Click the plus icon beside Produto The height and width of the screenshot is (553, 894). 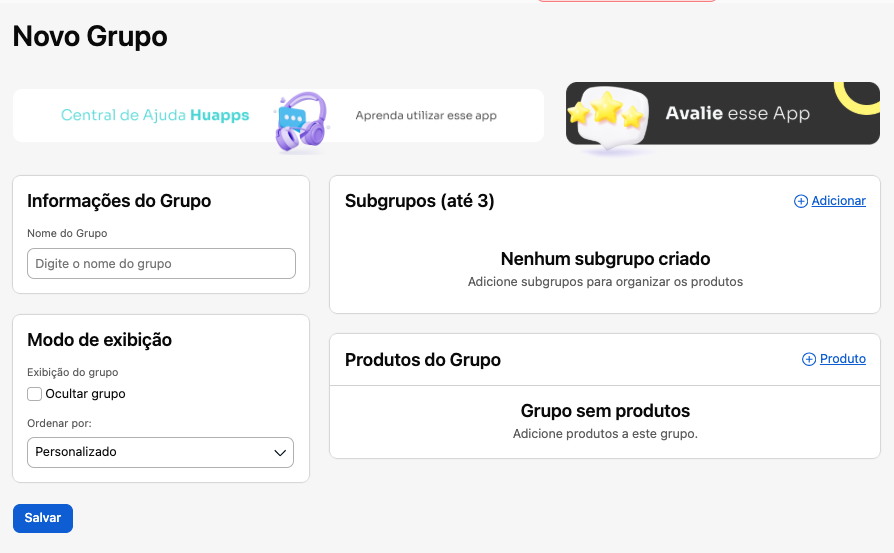(x=808, y=359)
